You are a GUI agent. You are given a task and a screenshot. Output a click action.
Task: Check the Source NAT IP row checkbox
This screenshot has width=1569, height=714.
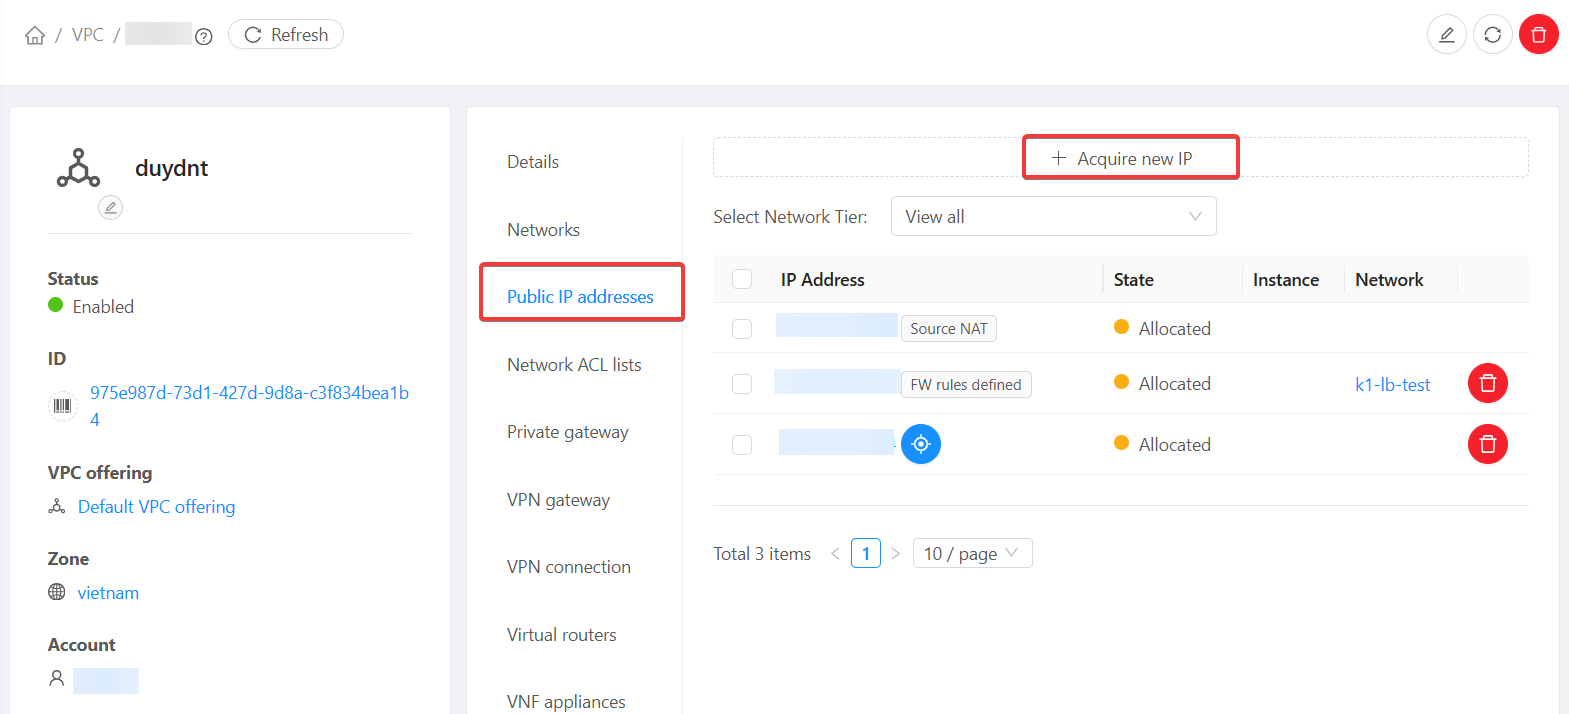pos(742,329)
